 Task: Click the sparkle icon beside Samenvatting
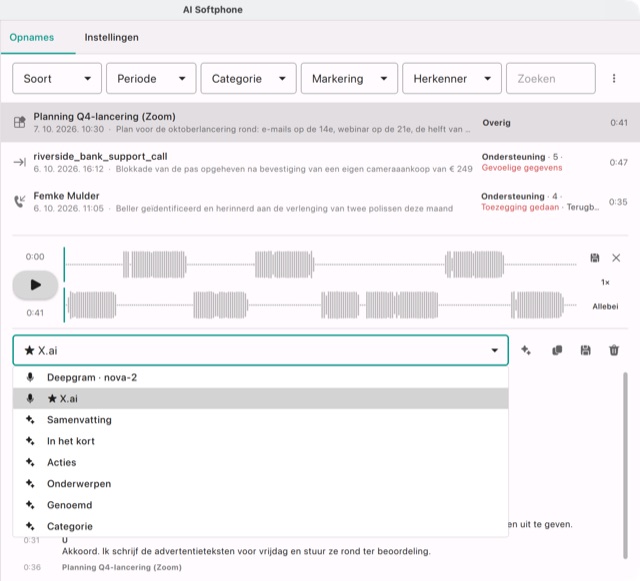30,419
